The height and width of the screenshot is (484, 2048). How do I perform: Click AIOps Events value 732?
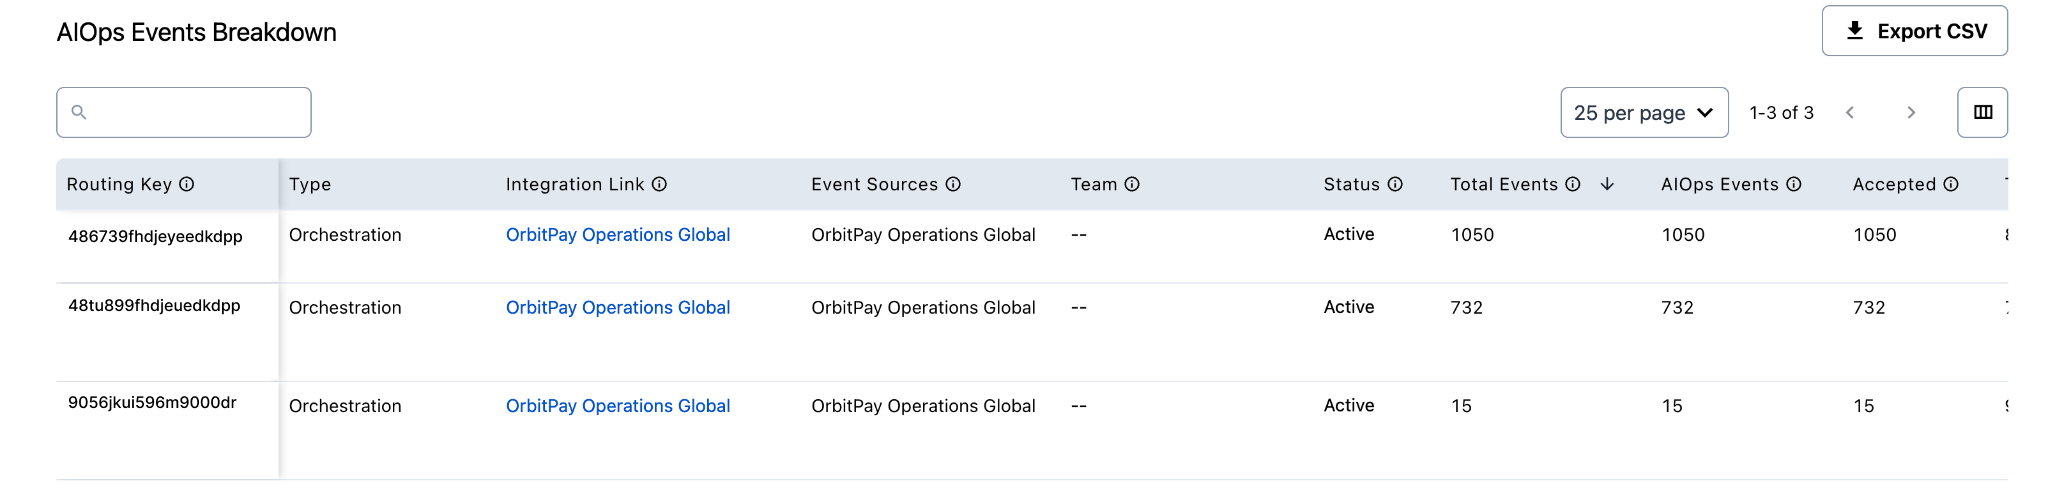(x=1677, y=308)
